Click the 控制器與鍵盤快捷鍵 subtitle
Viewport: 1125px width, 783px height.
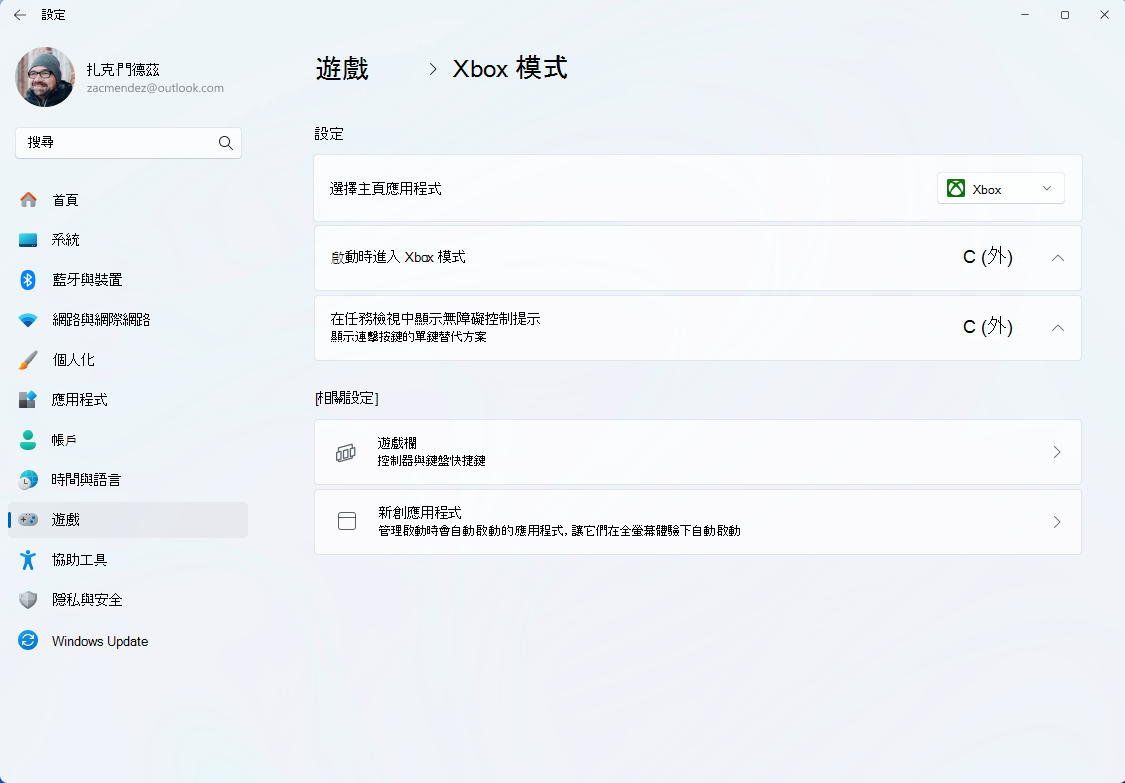431,461
